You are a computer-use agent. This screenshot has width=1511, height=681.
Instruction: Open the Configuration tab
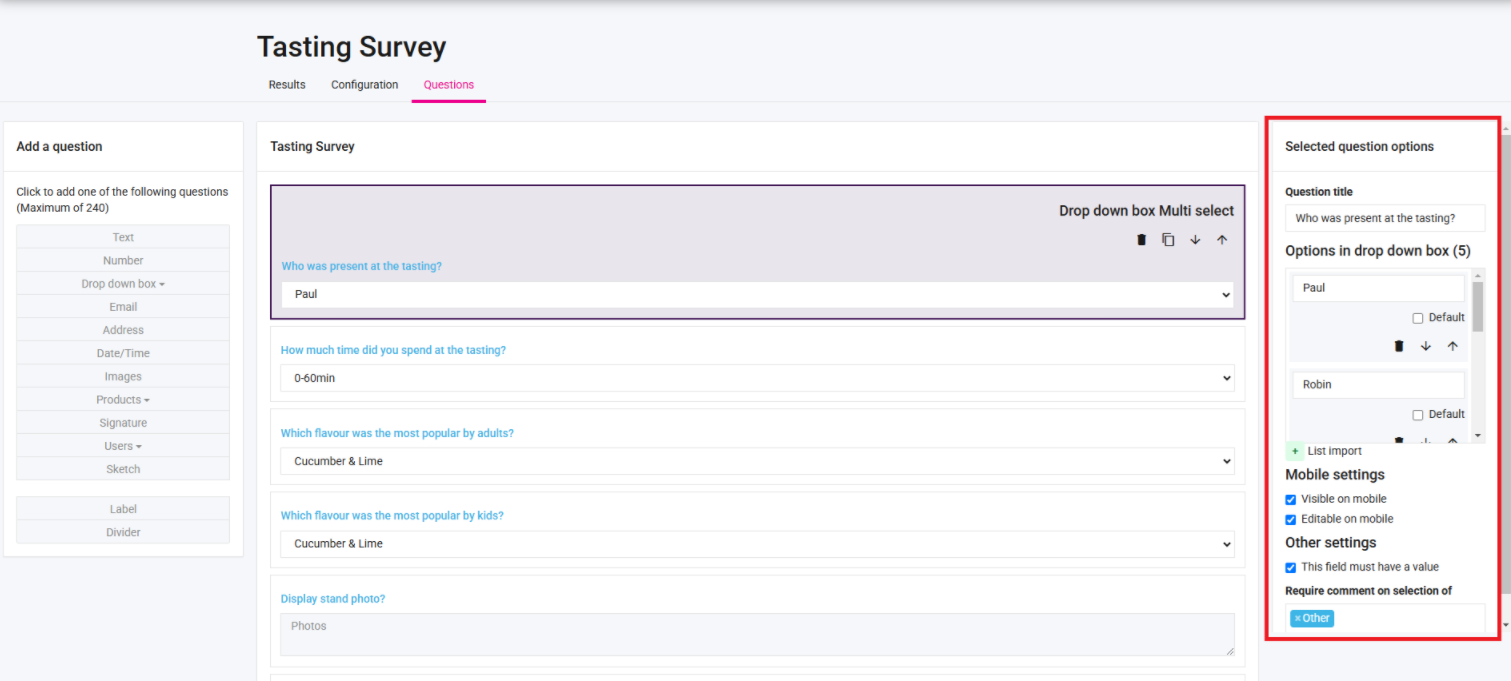[x=364, y=85]
